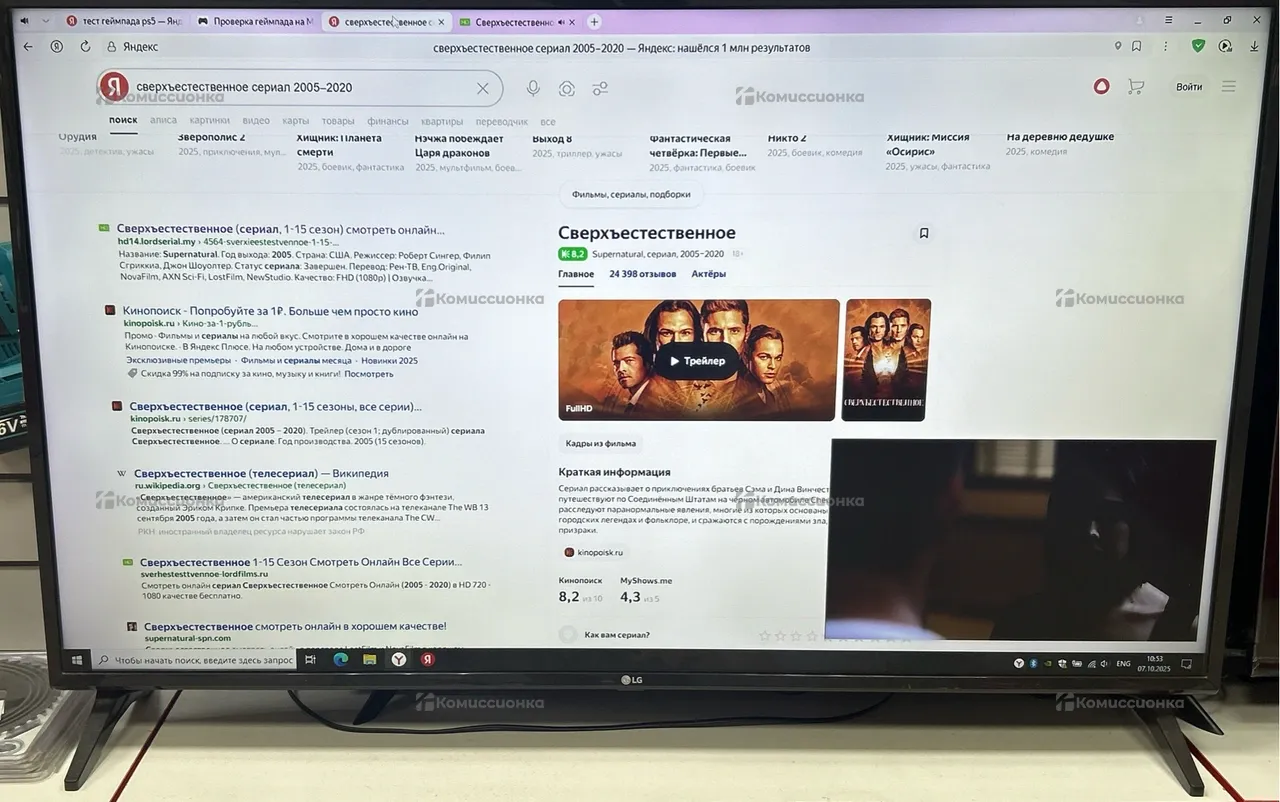Open the "Актёры" tab in info card

[x=708, y=274]
